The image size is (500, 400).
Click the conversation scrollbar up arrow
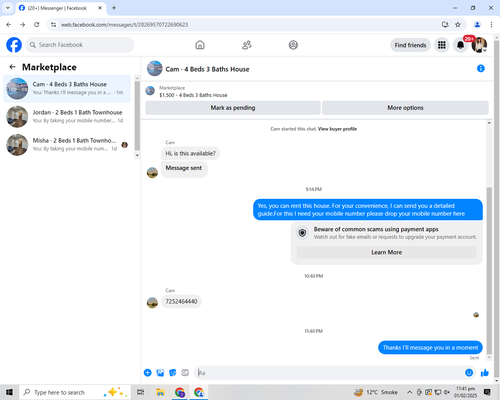(489, 123)
